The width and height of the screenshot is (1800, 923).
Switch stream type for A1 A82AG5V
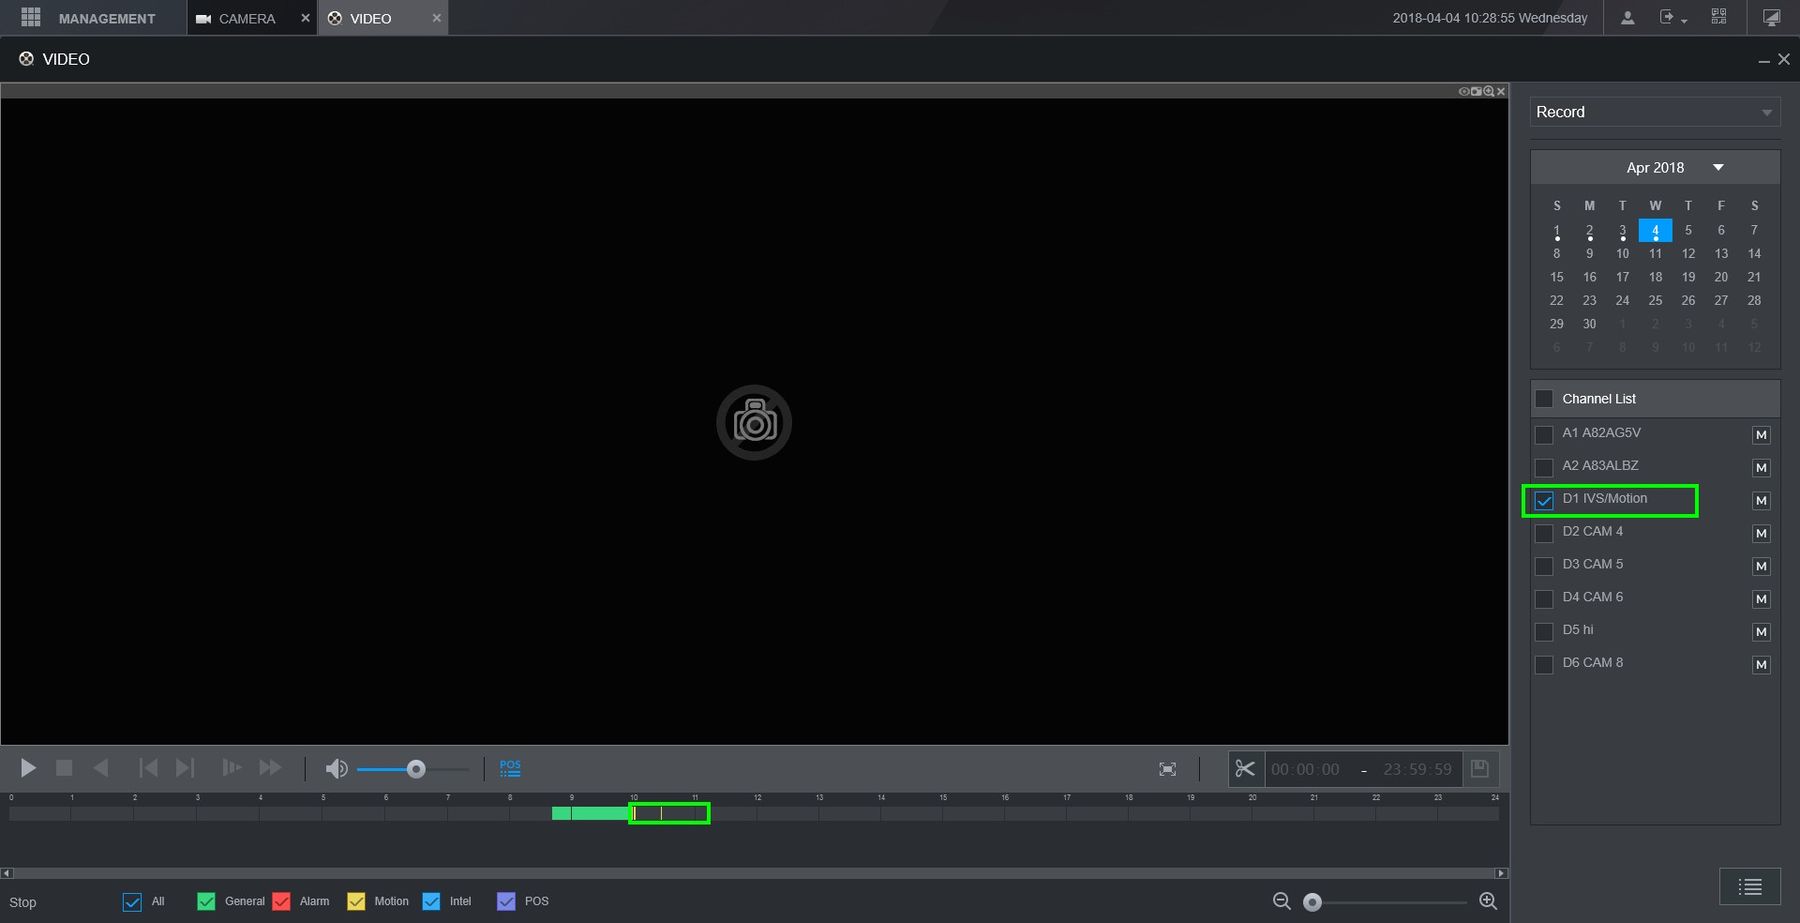click(1762, 435)
